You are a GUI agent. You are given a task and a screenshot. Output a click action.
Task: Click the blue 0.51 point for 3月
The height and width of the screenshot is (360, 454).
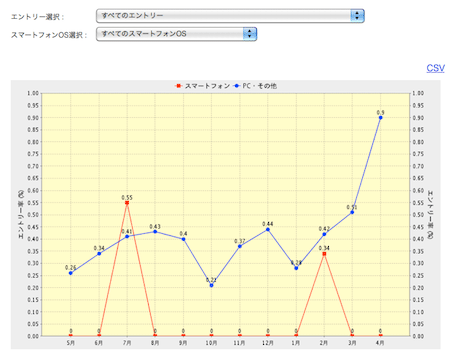pyautogui.click(x=352, y=212)
